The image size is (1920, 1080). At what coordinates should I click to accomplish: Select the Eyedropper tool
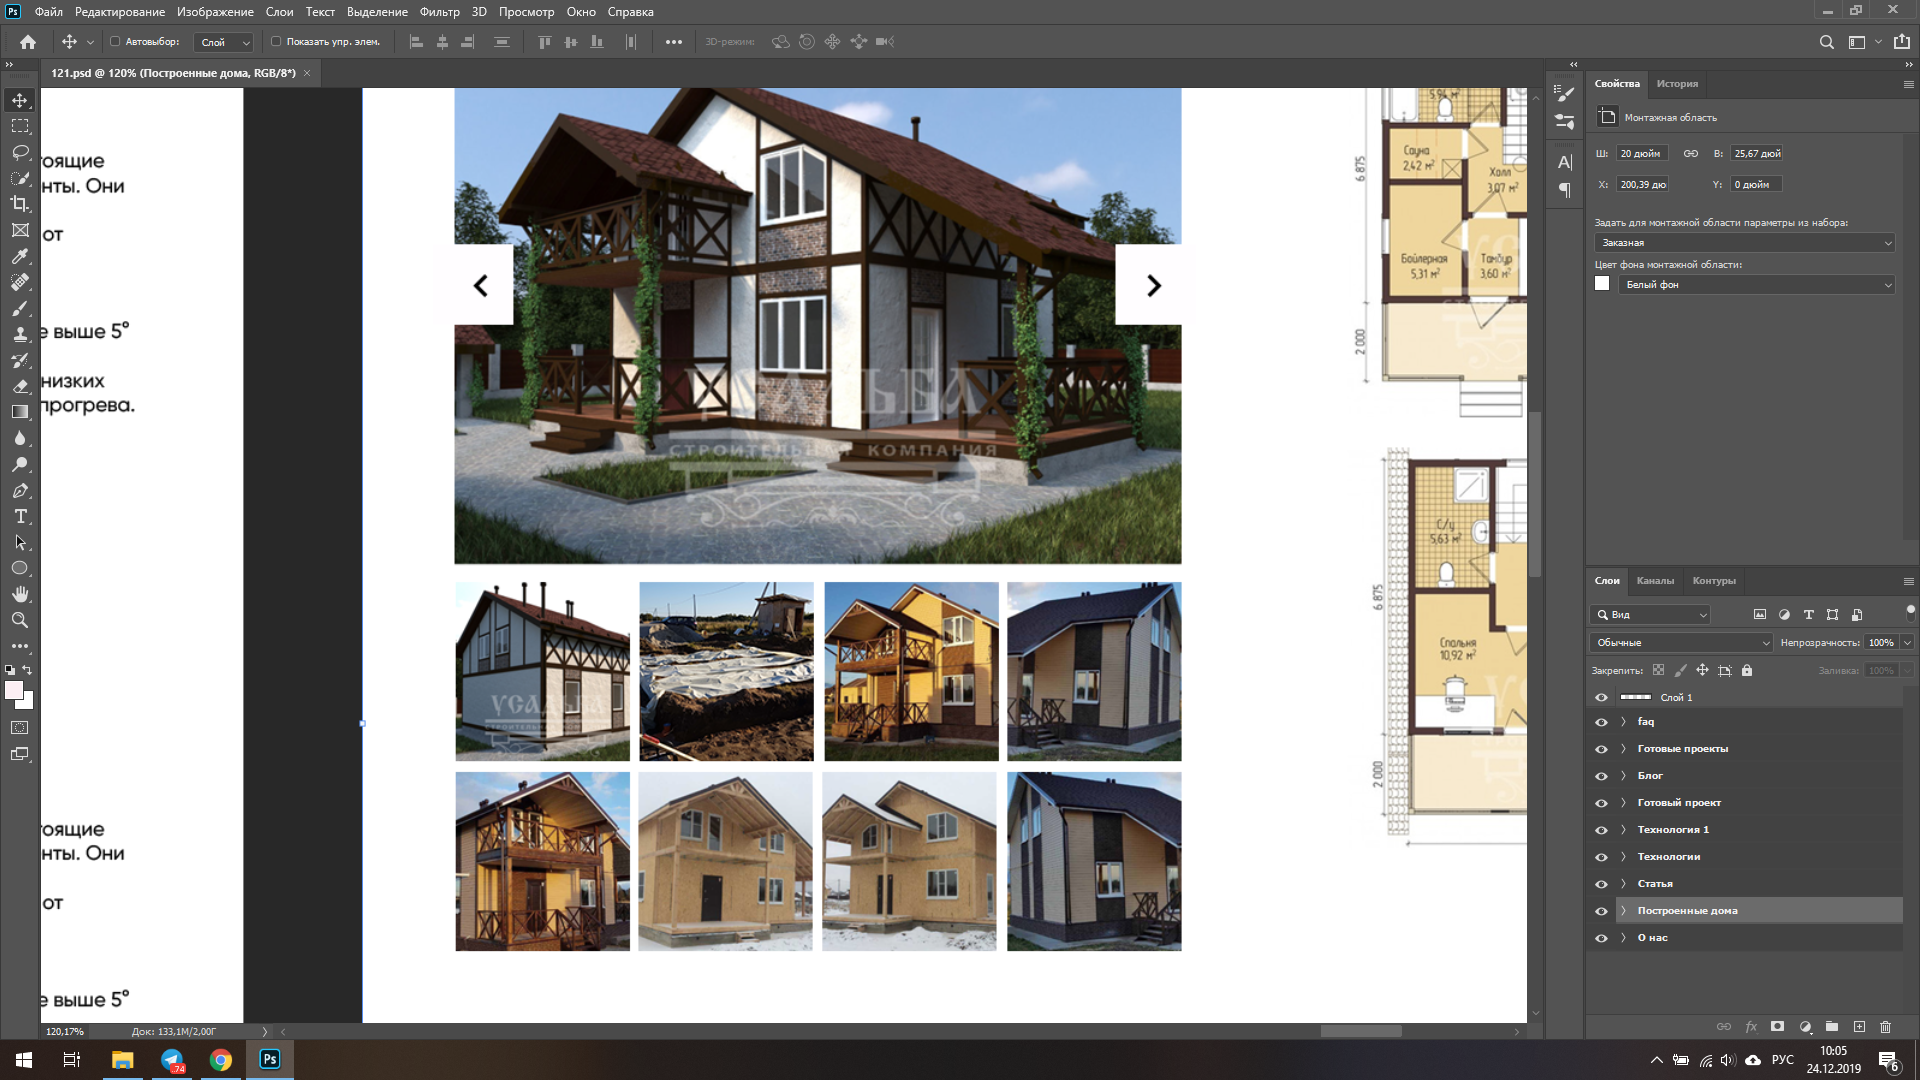click(x=20, y=256)
